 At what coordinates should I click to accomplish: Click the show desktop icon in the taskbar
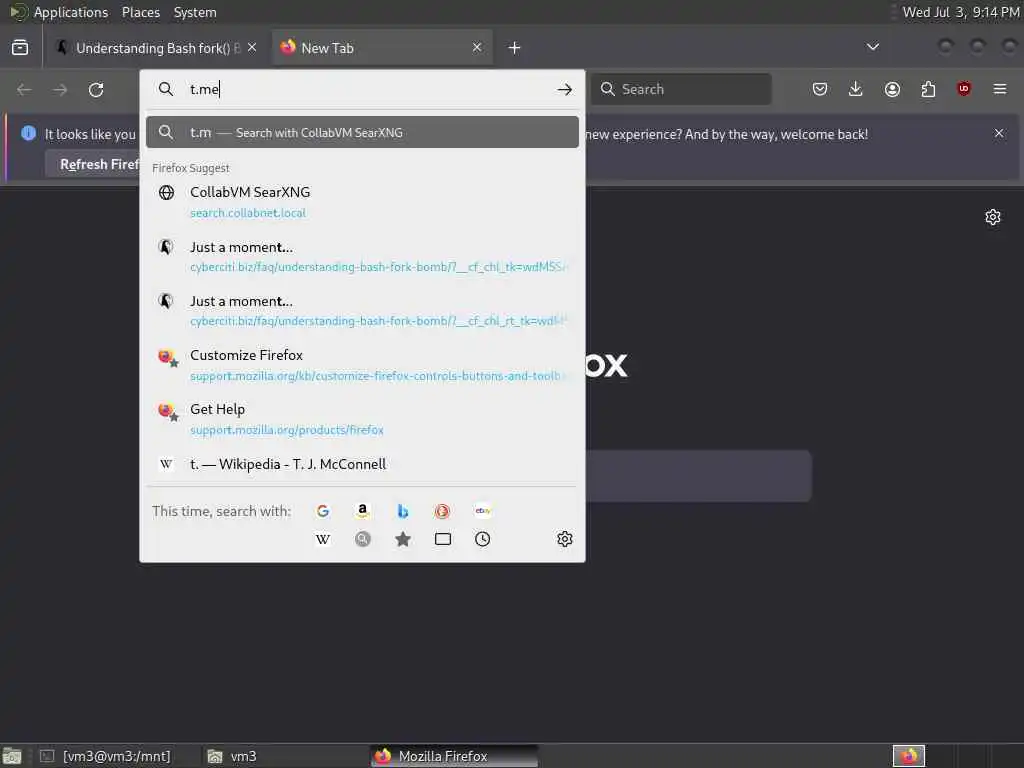(x=12, y=756)
